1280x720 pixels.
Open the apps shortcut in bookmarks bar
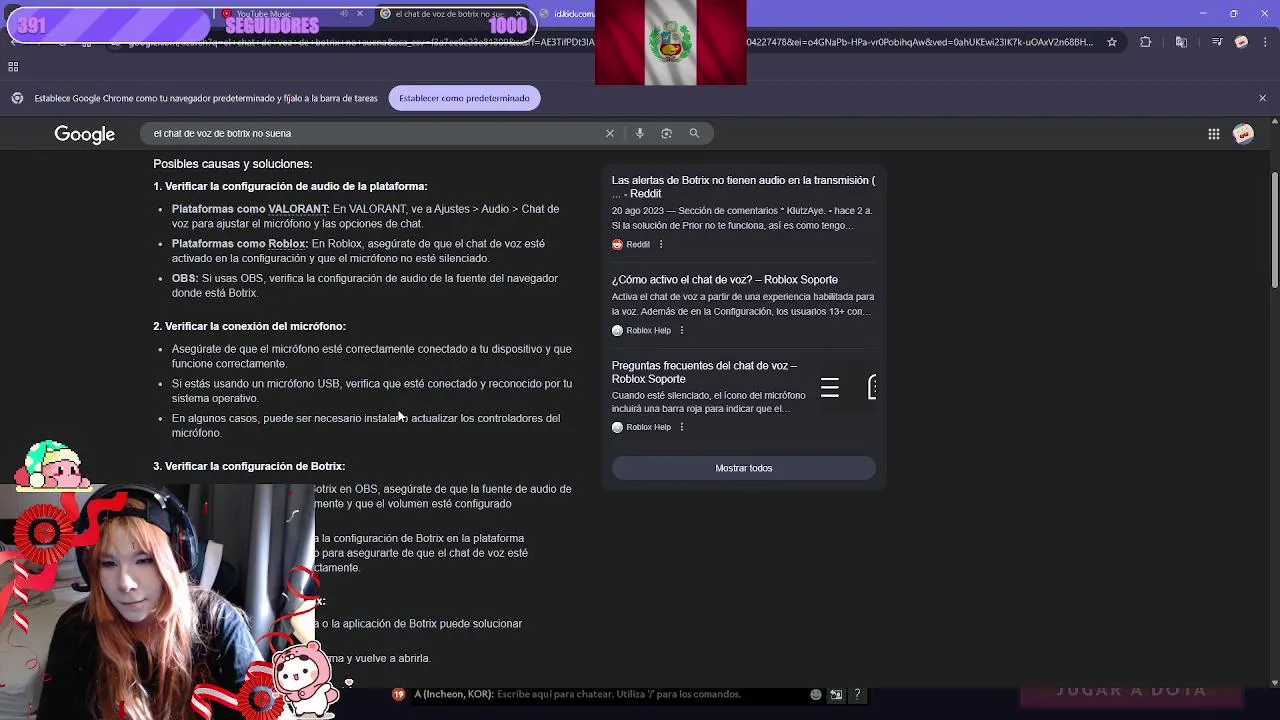[13, 67]
